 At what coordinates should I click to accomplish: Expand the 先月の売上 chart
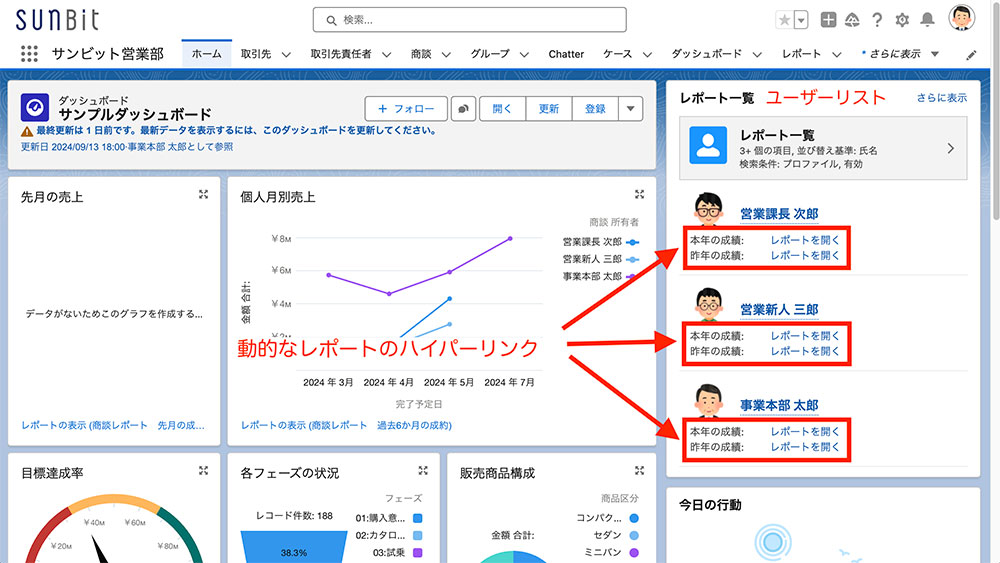click(x=203, y=194)
